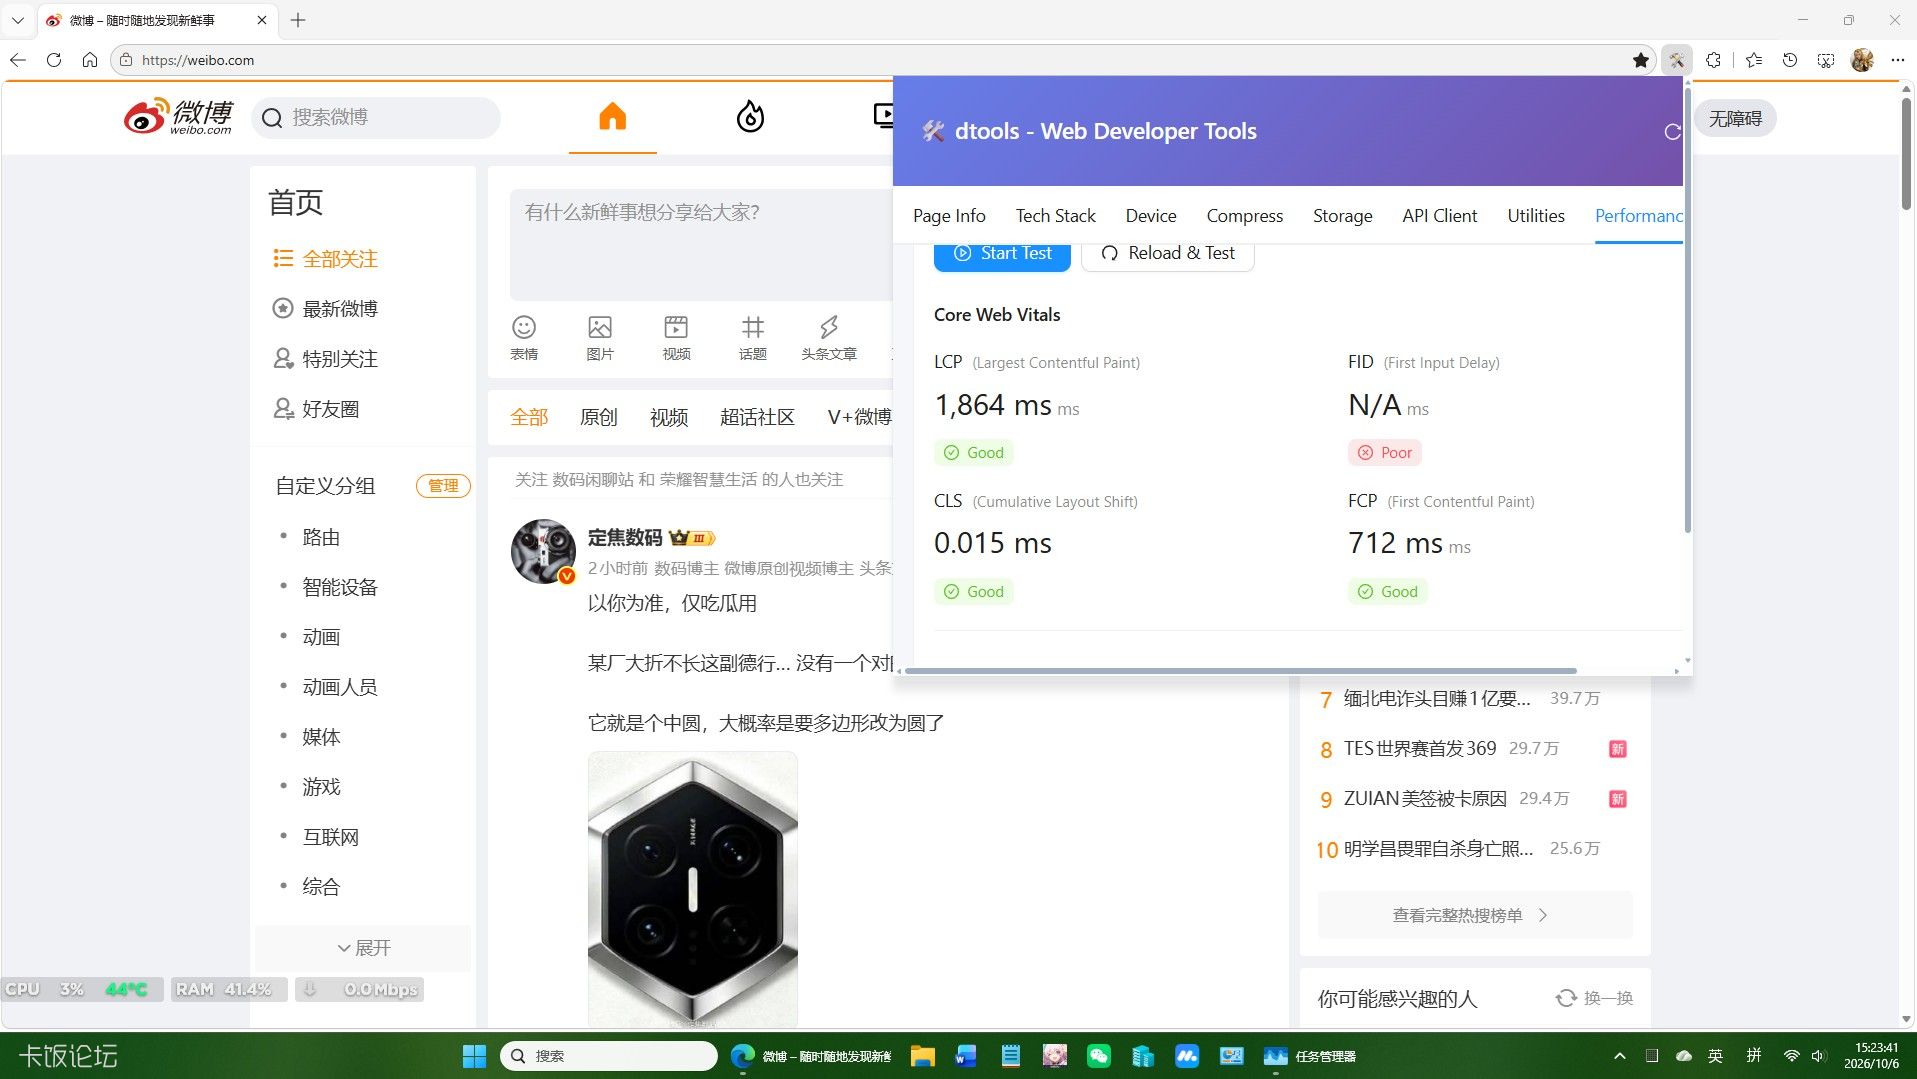Viewport: 1917px width, 1079px height.
Task: Open the 路由 custom group
Action: [x=322, y=538]
